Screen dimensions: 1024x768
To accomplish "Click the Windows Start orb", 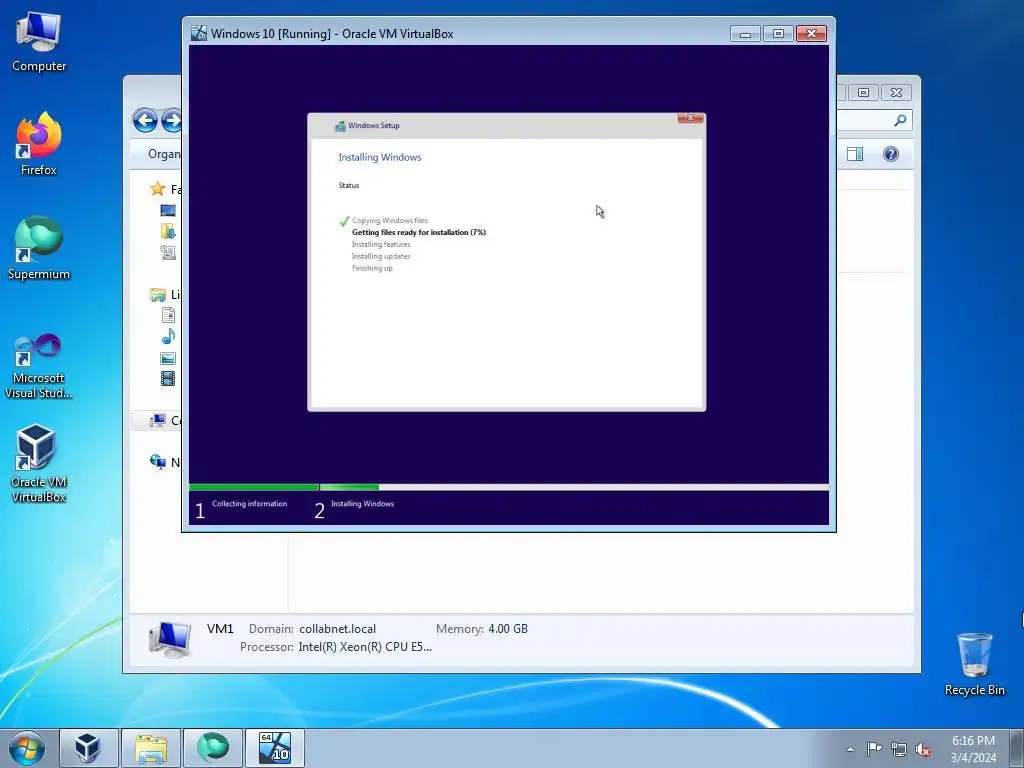I will pyautogui.click(x=27, y=748).
